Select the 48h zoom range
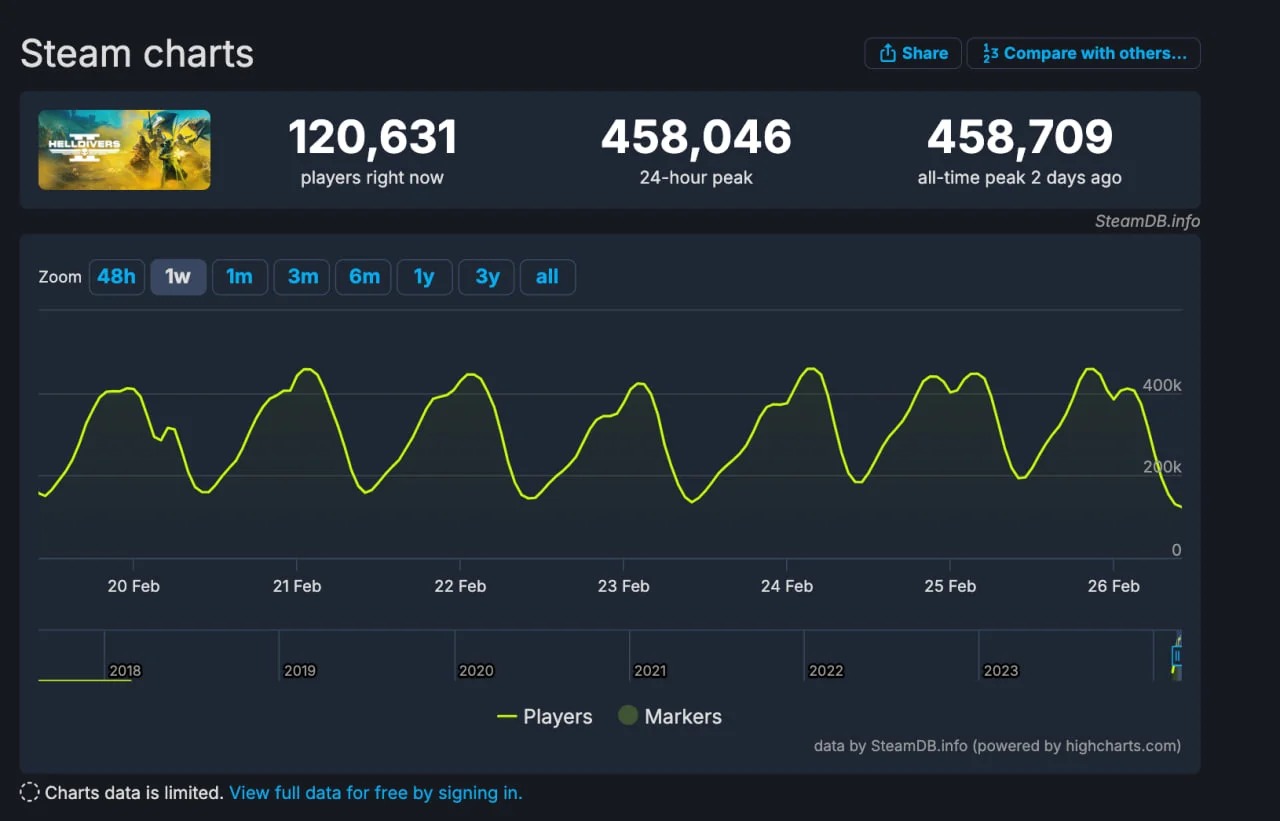The width and height of the screenshot is (1280, 821). [117, 277]
